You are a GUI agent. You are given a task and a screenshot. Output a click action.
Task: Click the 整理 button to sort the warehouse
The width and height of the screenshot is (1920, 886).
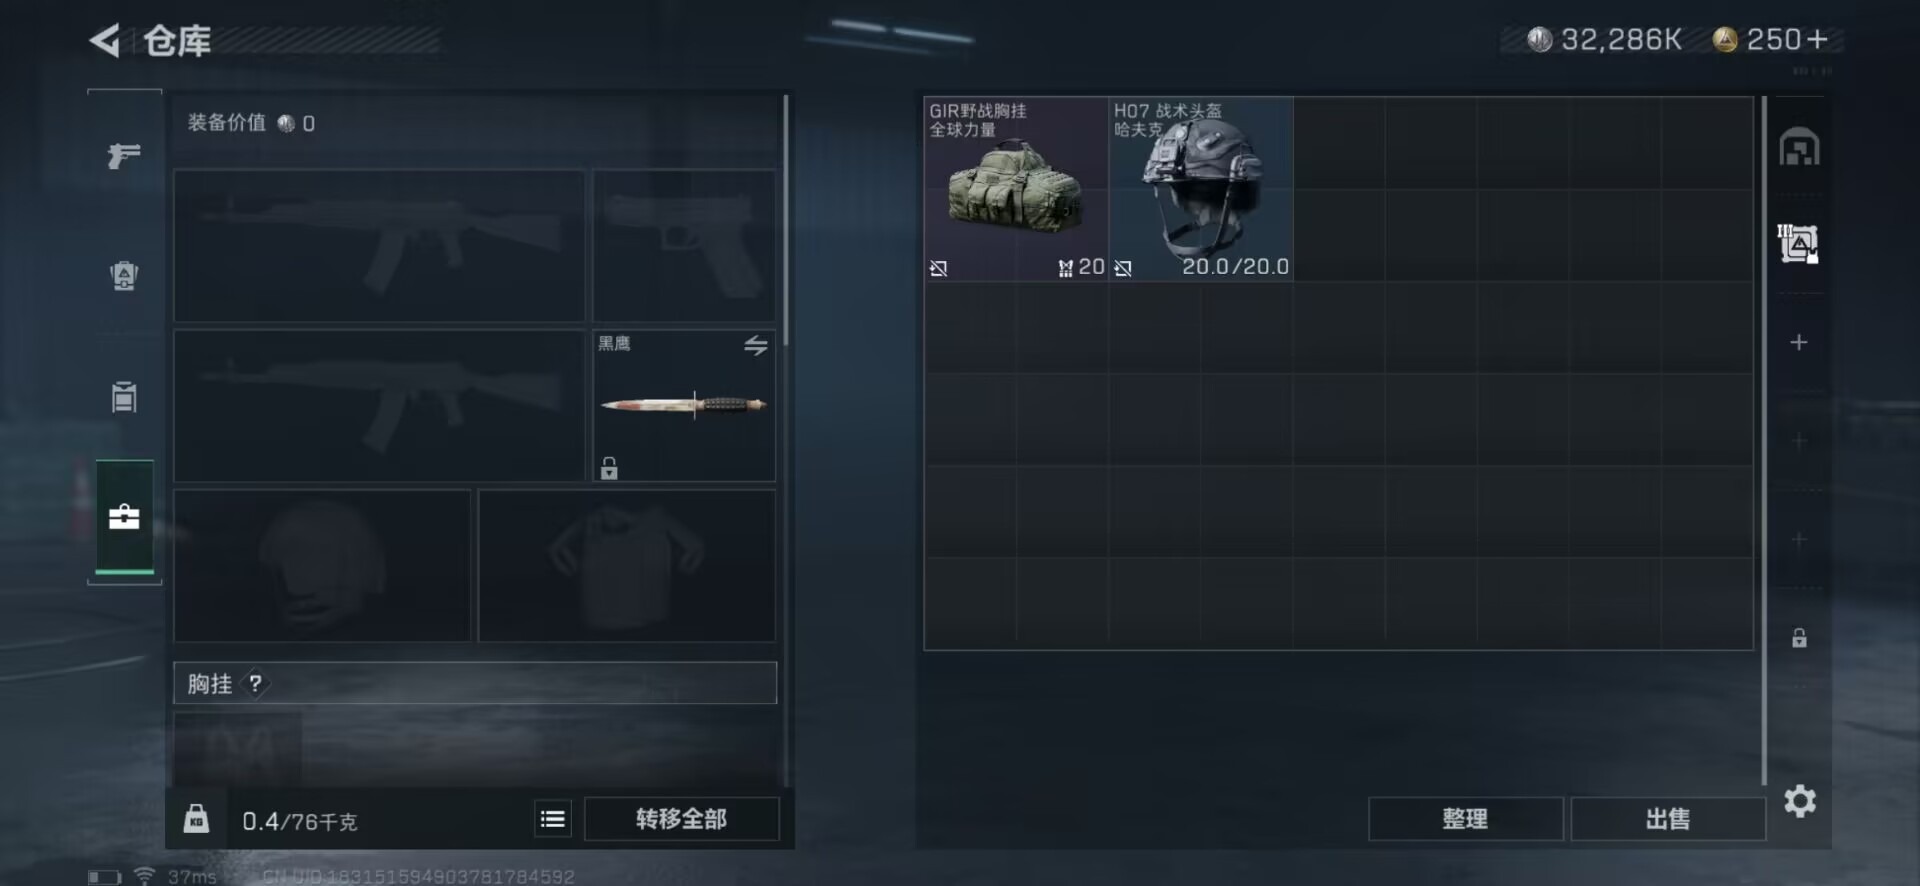tap(1465, 819)
